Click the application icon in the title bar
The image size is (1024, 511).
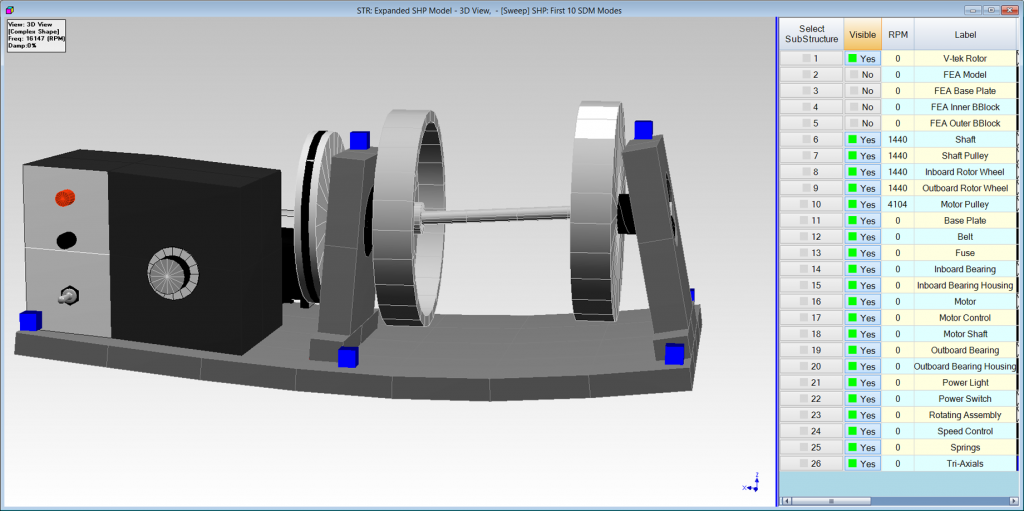tap(8, 9)
